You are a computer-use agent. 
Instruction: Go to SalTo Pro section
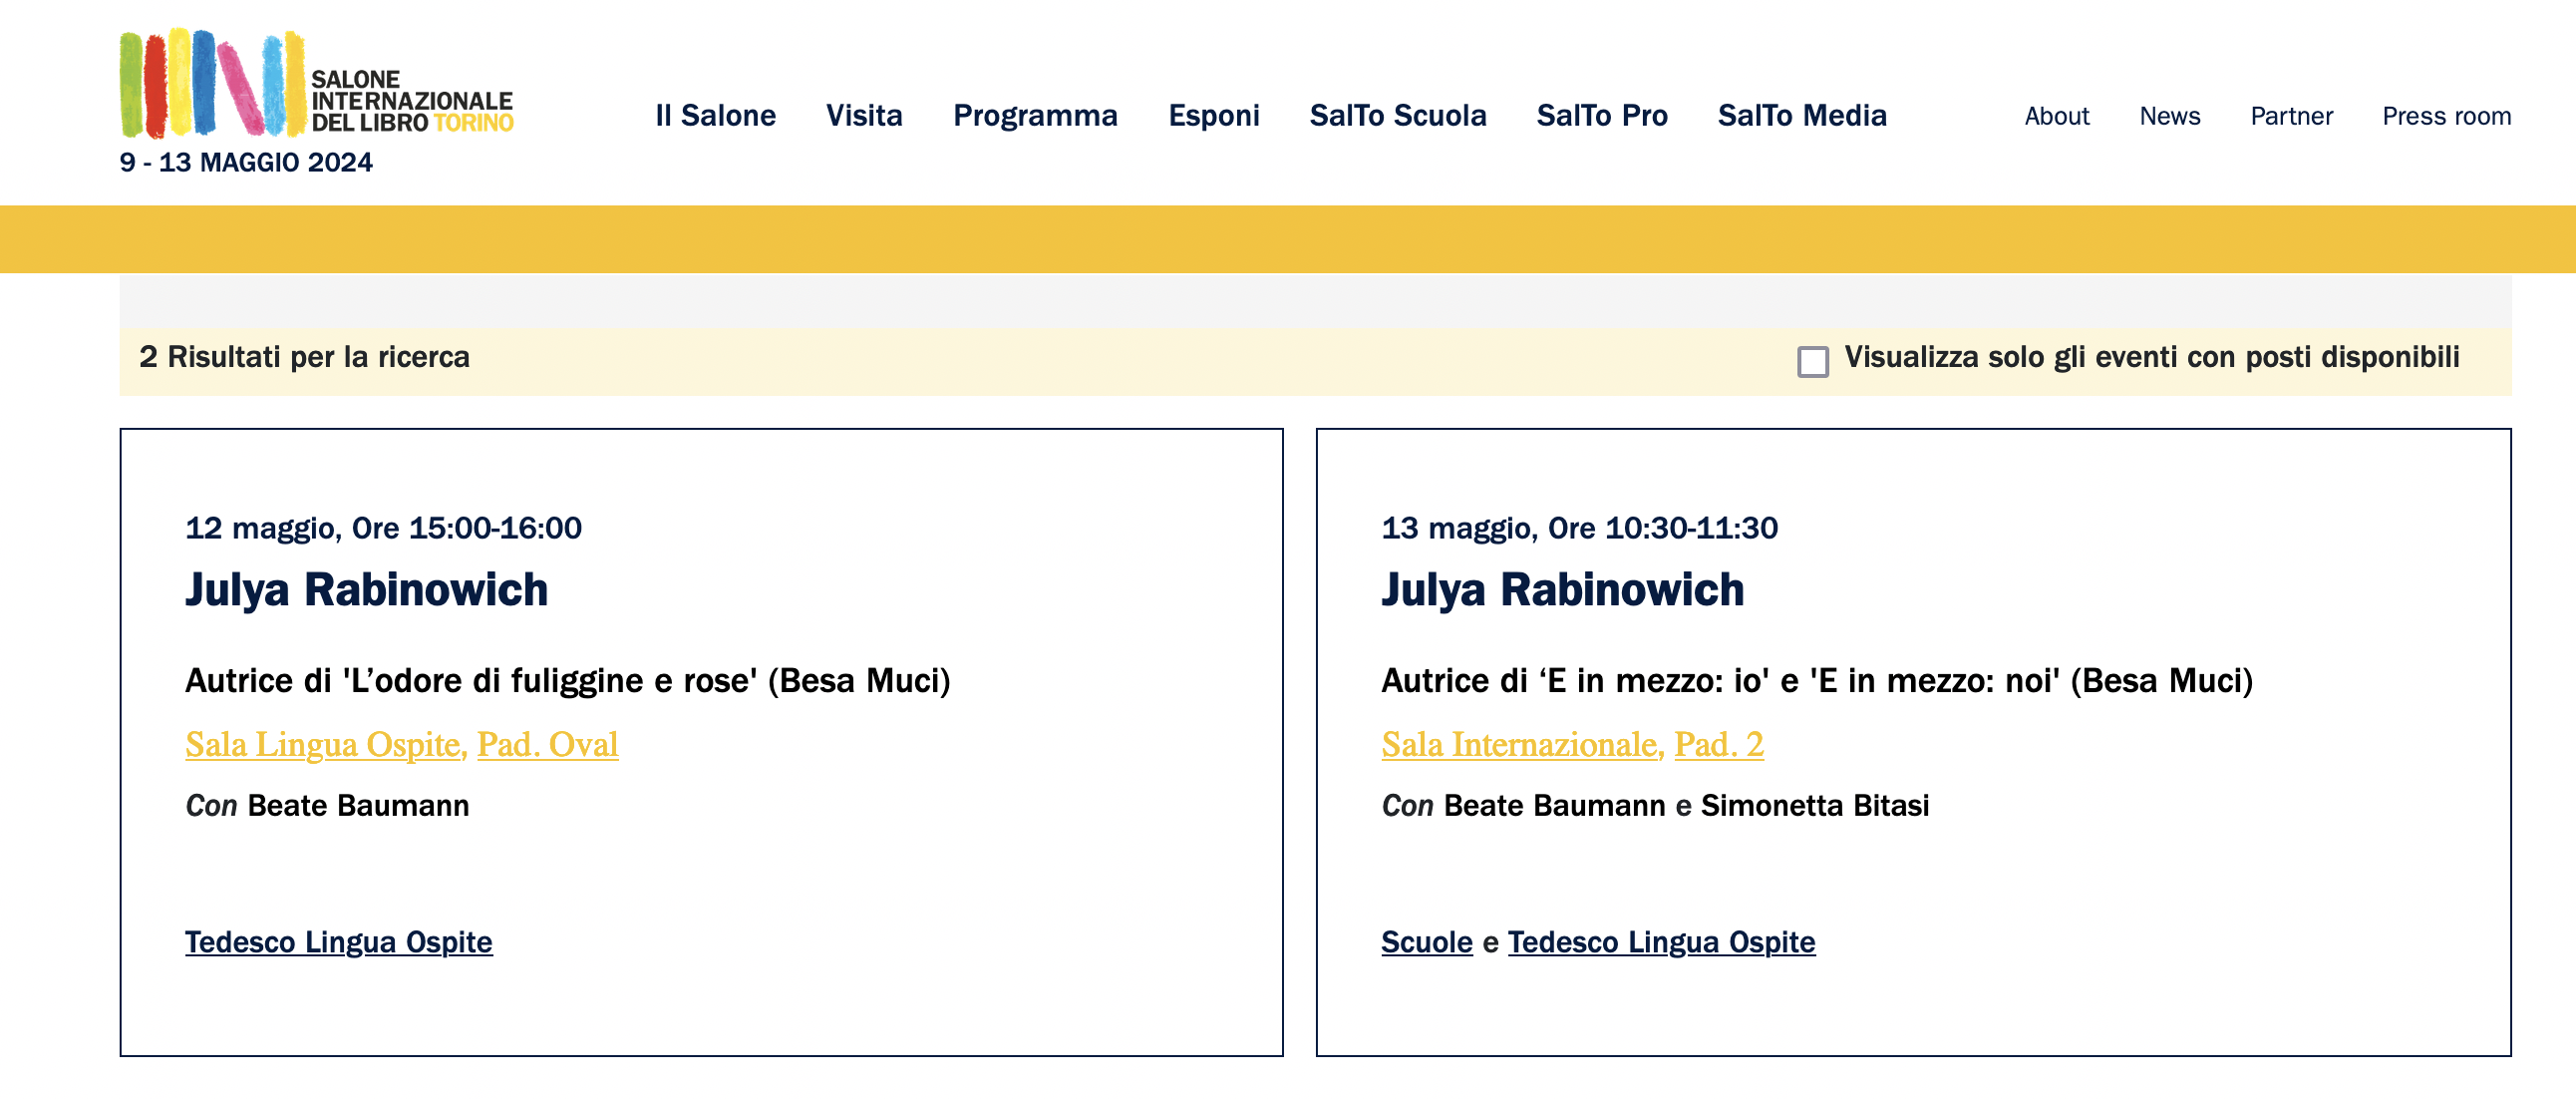[1602, 116]
